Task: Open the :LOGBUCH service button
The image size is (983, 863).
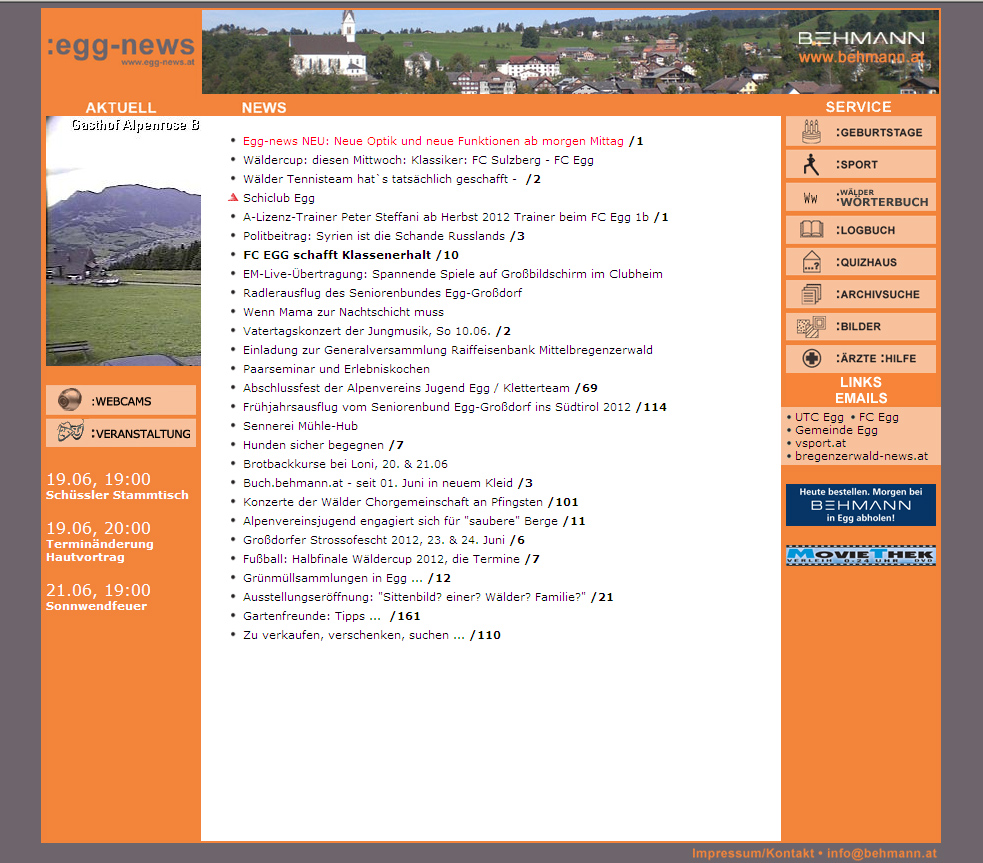Action: pos(861,229)
